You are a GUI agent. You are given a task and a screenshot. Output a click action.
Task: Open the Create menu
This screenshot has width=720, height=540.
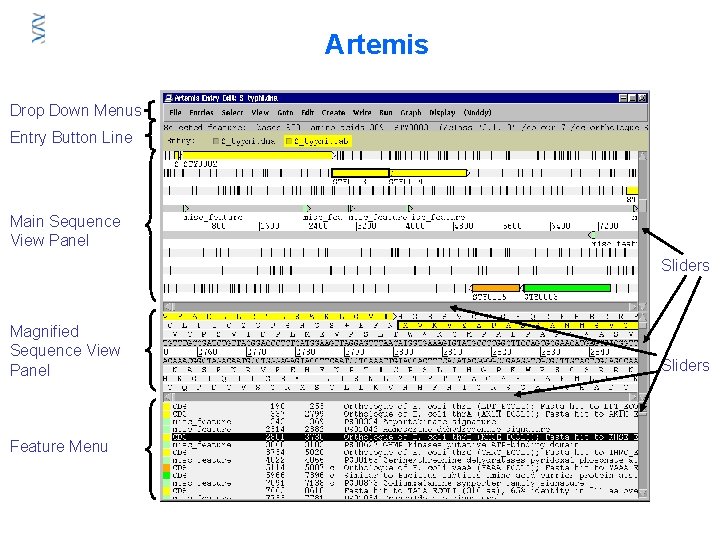tap(333, 112)
